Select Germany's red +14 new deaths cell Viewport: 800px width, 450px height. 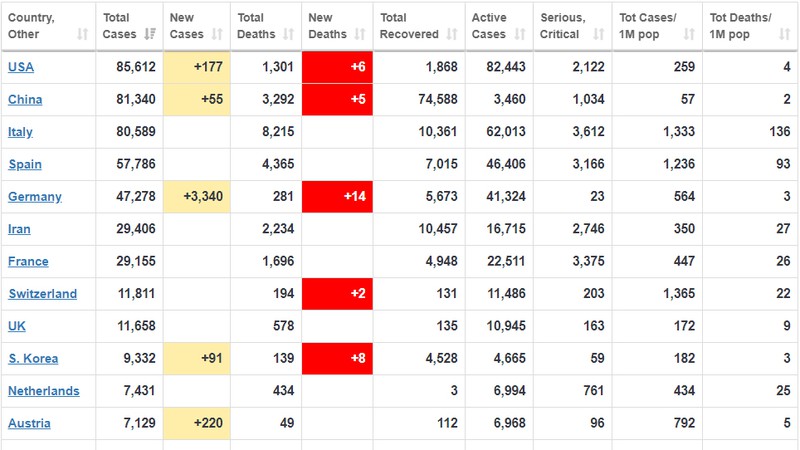337,196
